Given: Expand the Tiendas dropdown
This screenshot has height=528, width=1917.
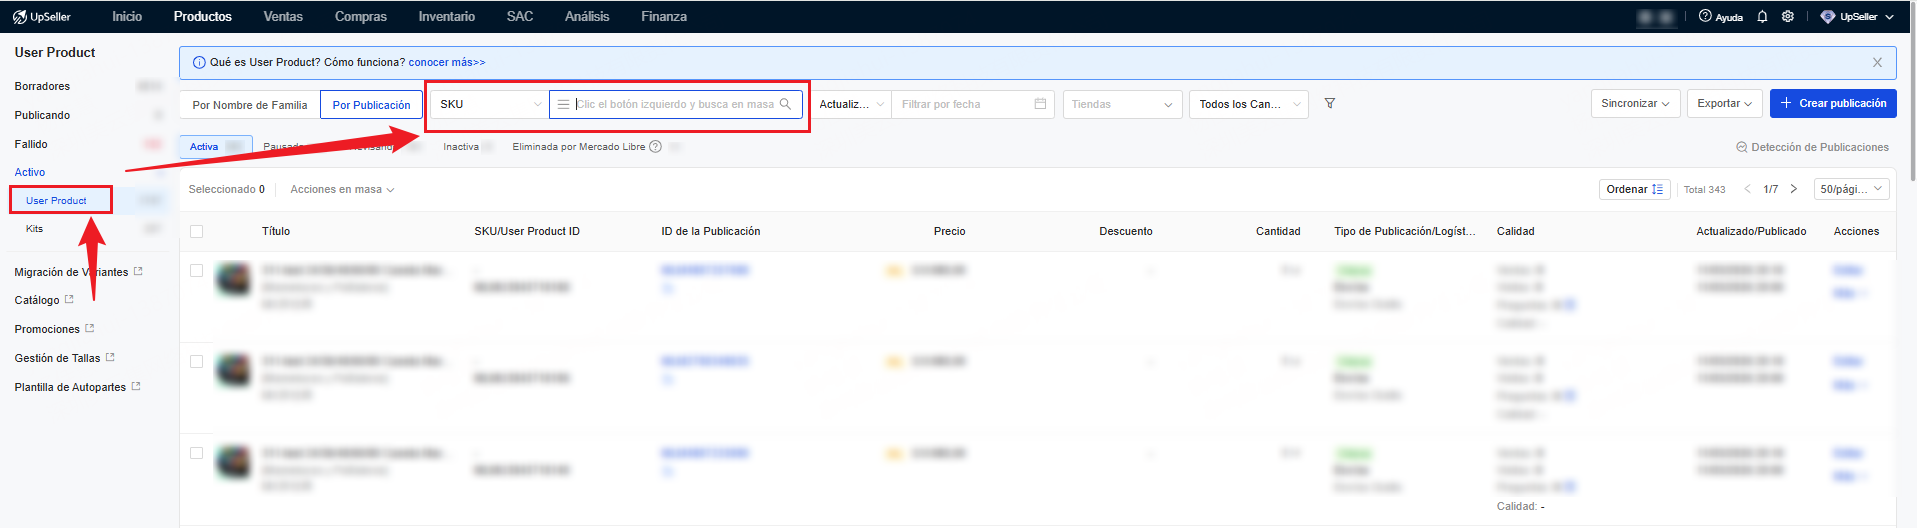Looking at the screenshot, I should pos(1121,104).
